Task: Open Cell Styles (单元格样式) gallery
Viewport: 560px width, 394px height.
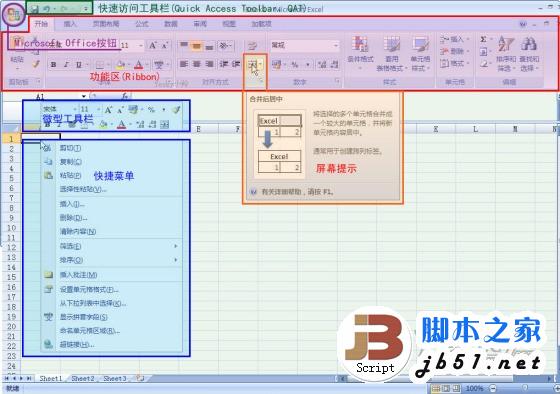Action: point(420,53)
